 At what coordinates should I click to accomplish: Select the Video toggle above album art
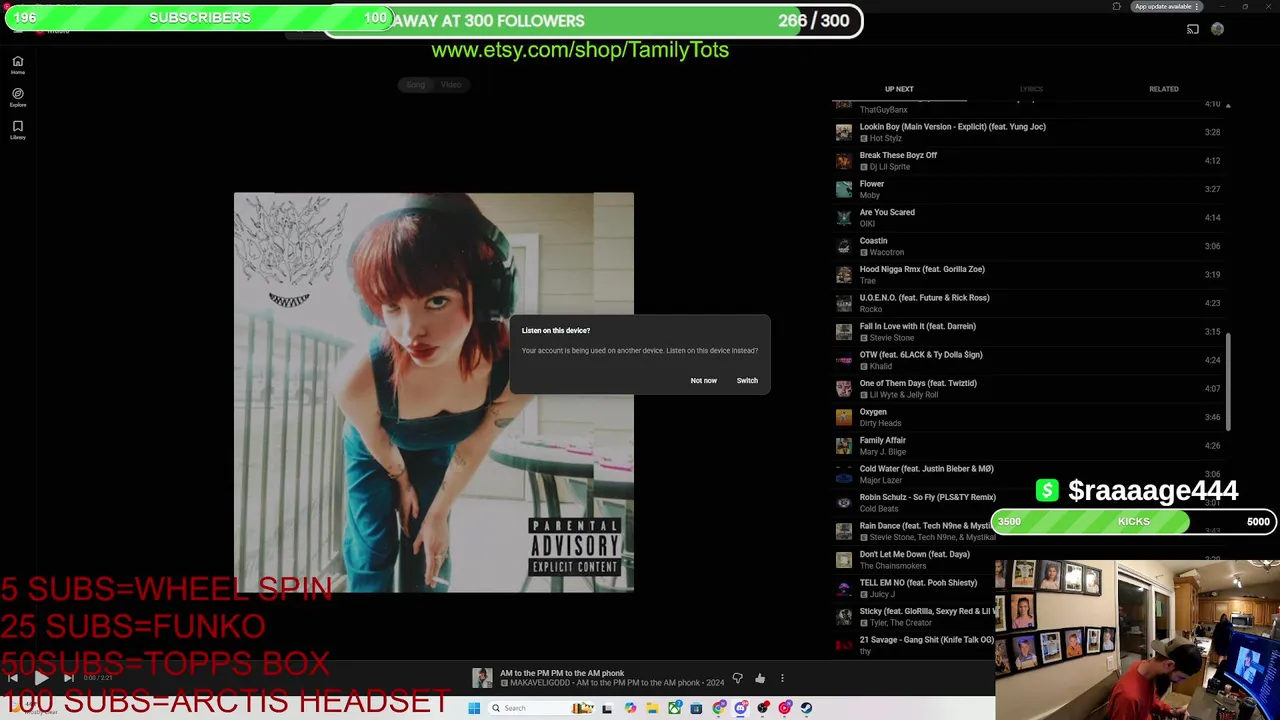tap(451, 85)
